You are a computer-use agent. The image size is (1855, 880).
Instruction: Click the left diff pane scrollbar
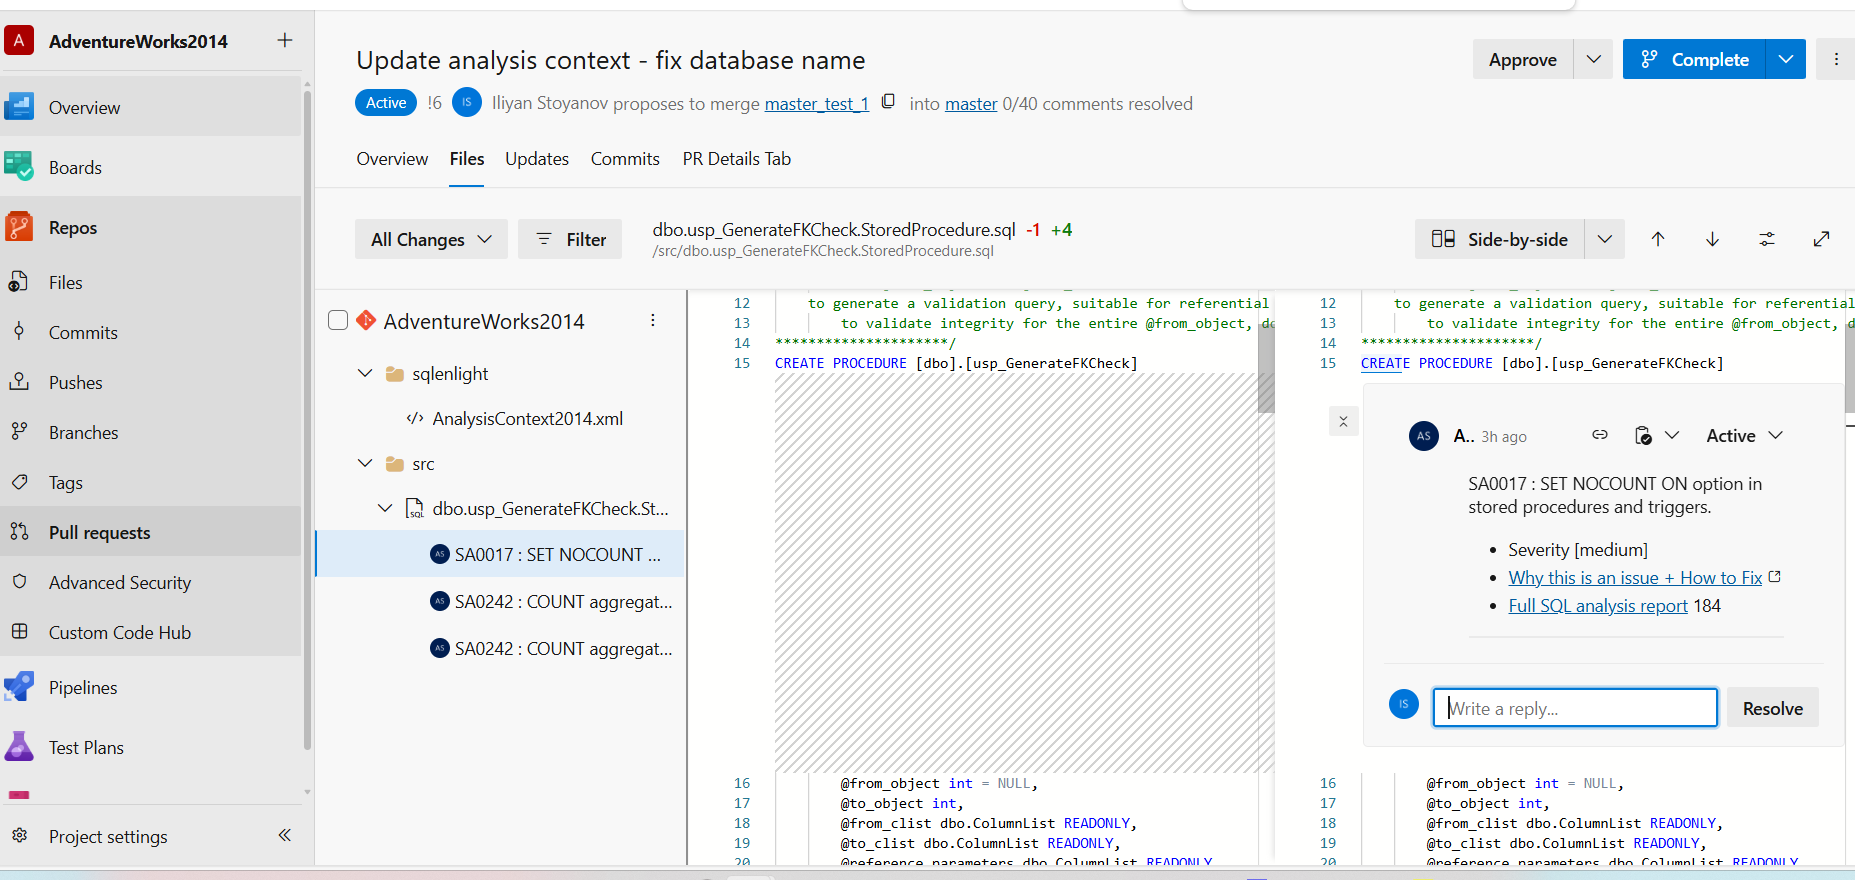1266,370
